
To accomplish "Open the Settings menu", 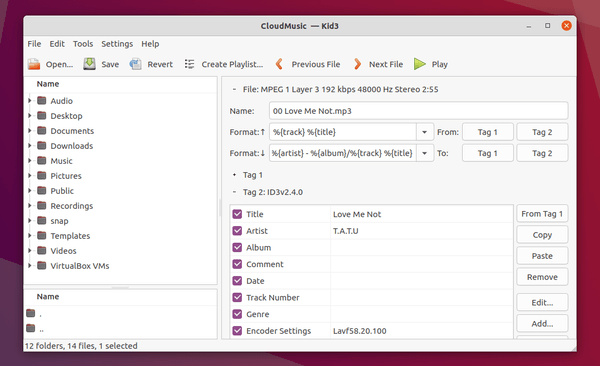I will pyautogui.click(x=117, y=44).
